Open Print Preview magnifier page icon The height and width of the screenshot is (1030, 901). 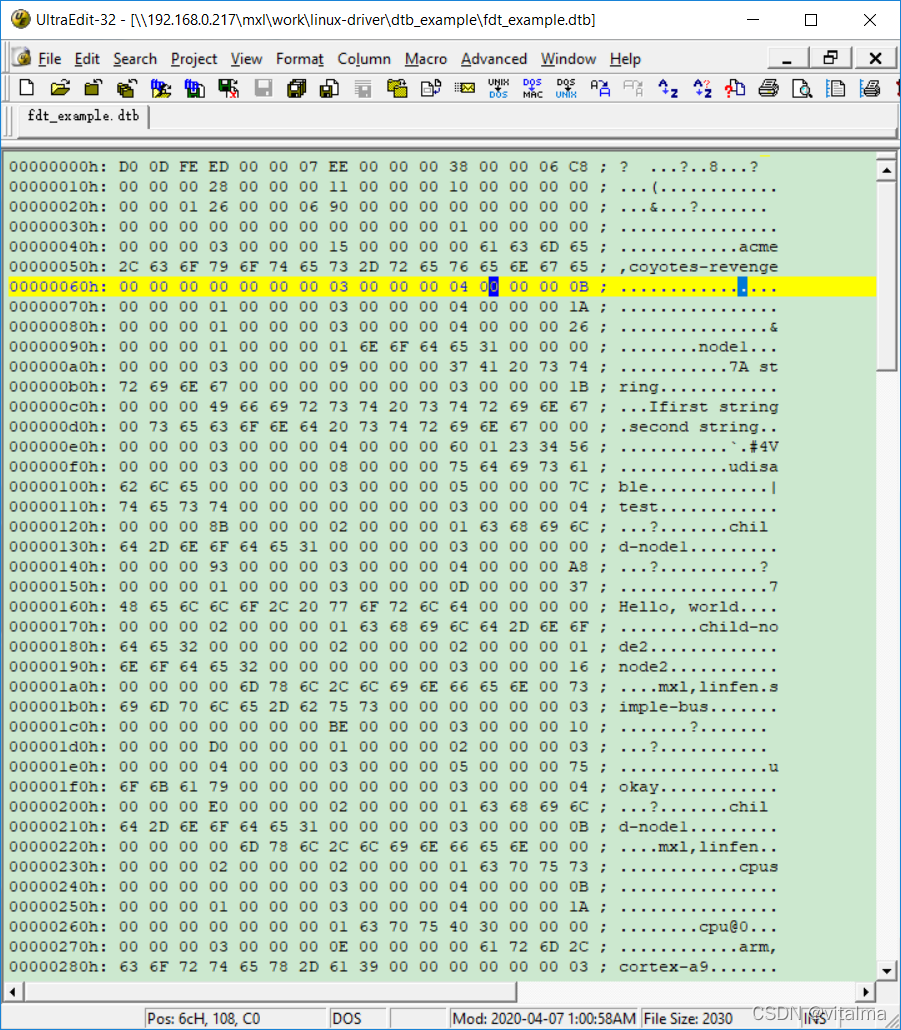click(802, 87)
